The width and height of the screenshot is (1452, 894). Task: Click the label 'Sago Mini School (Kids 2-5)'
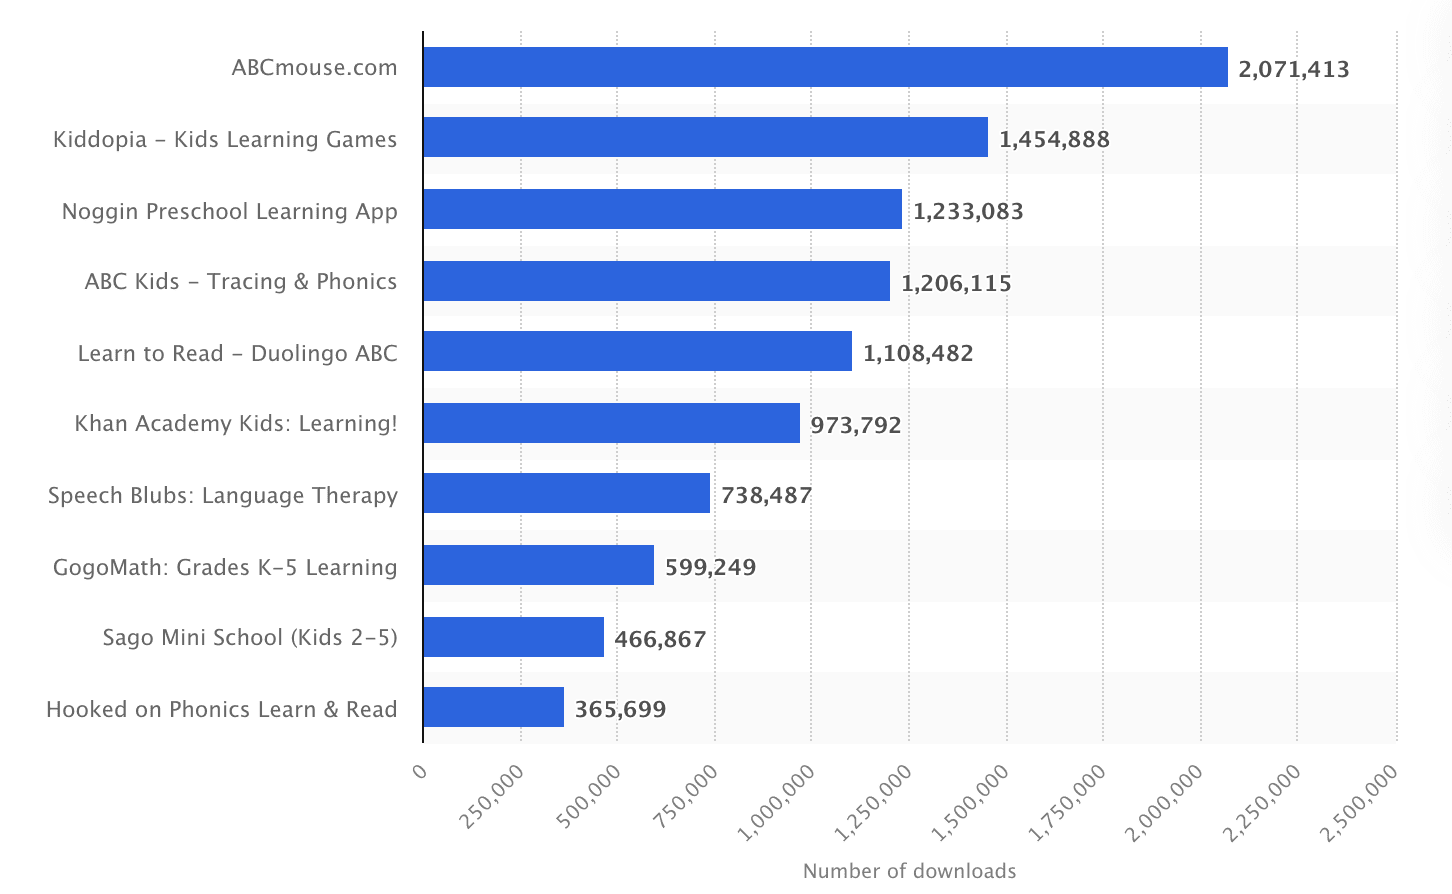[x=250, y=638]
